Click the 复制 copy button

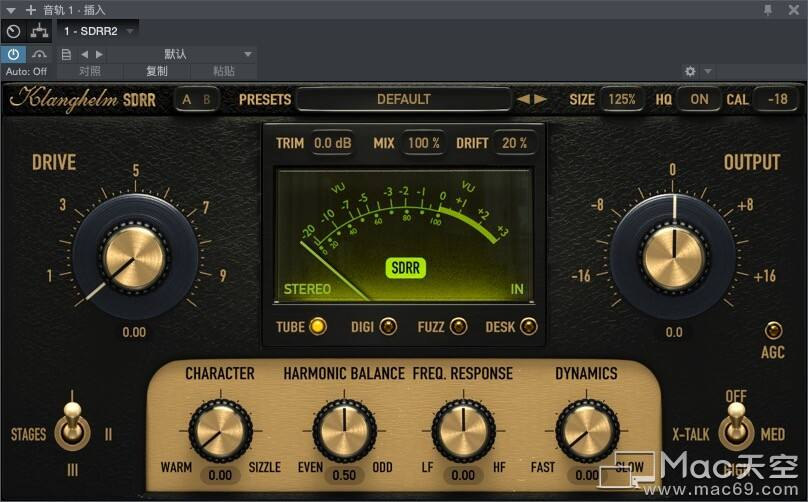click(x=157, y=71)
